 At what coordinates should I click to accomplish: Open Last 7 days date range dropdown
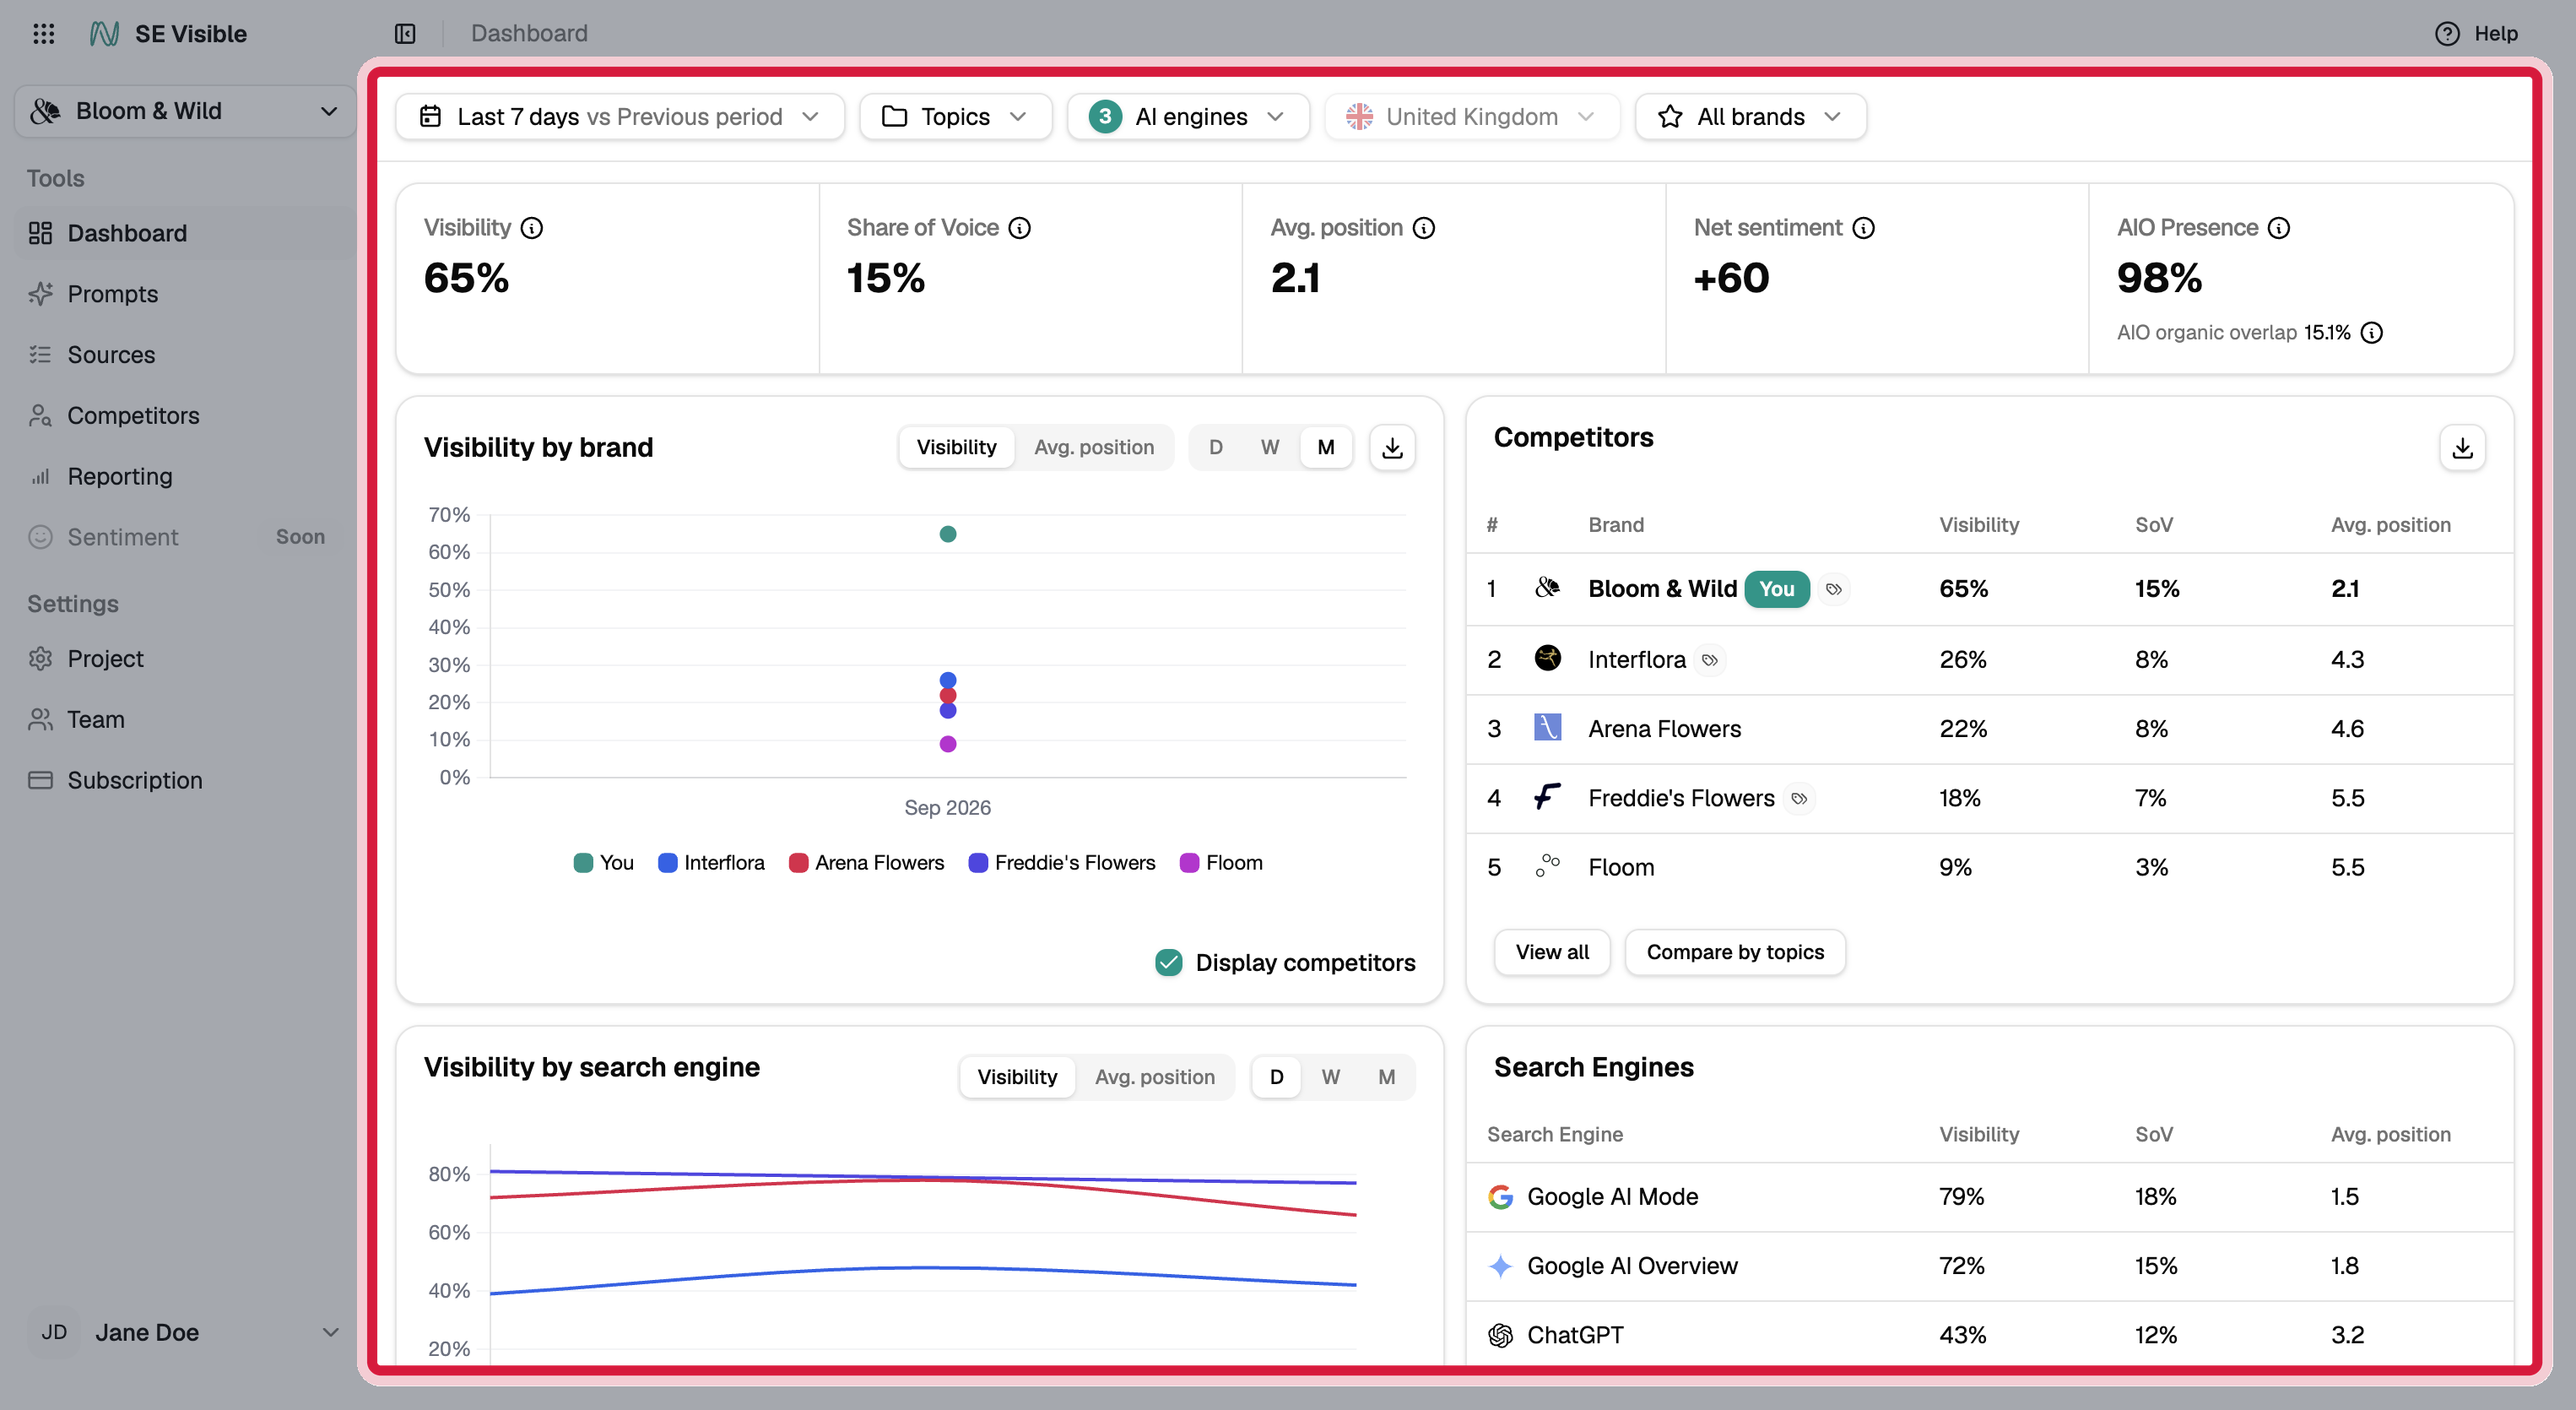point(619,117)
